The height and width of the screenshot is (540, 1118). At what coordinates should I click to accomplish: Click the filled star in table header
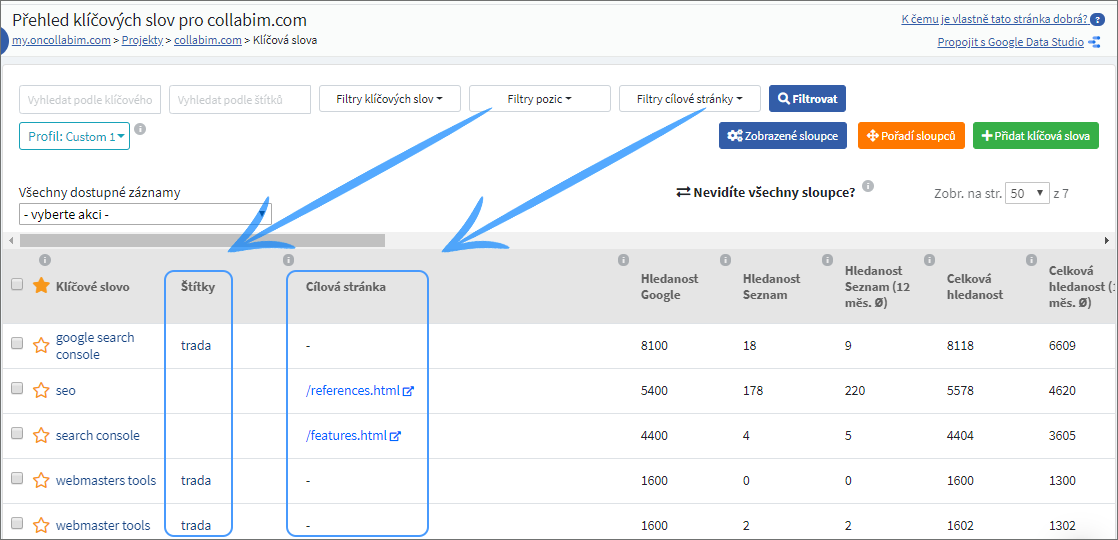point(41,287)
